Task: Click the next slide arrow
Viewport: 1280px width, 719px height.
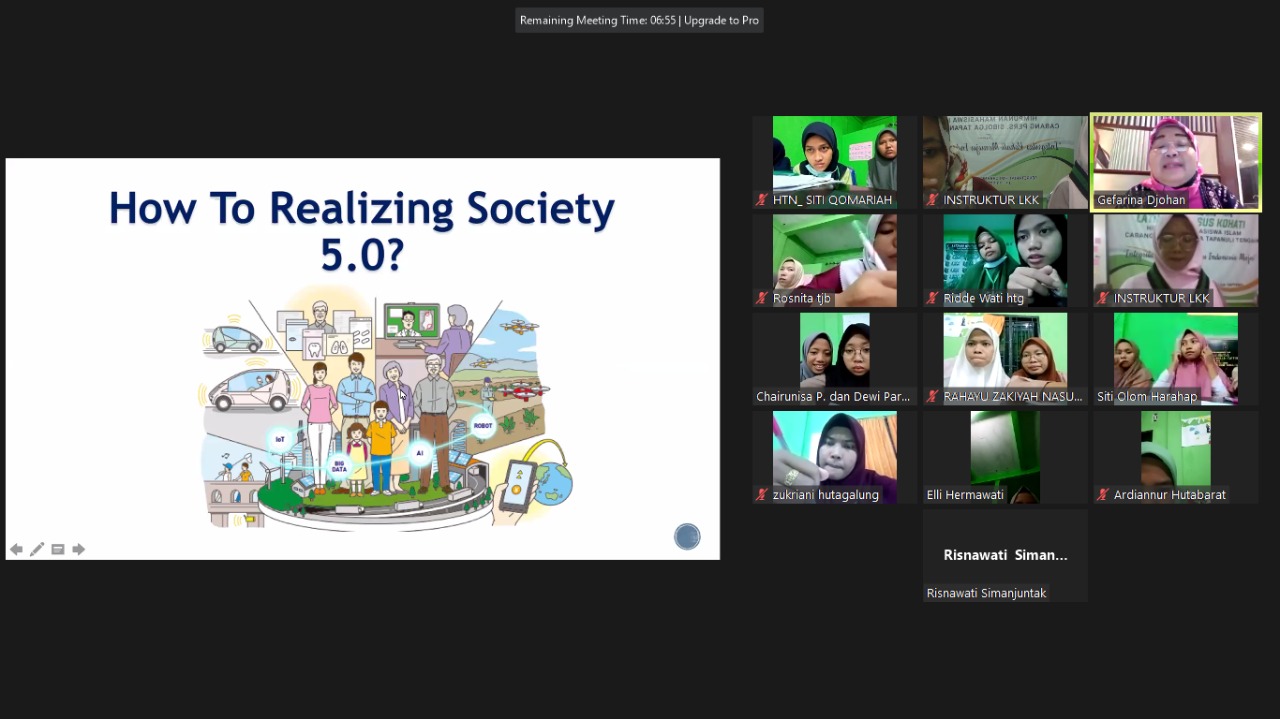Action: tap(78, 549)
